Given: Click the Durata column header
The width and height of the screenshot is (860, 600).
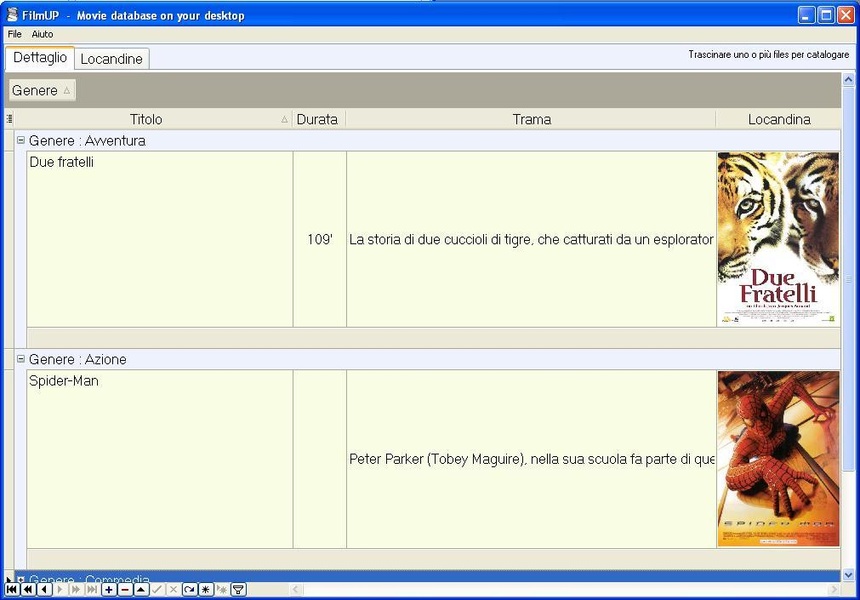Looking at the screenshot, I should click(319, 119).
